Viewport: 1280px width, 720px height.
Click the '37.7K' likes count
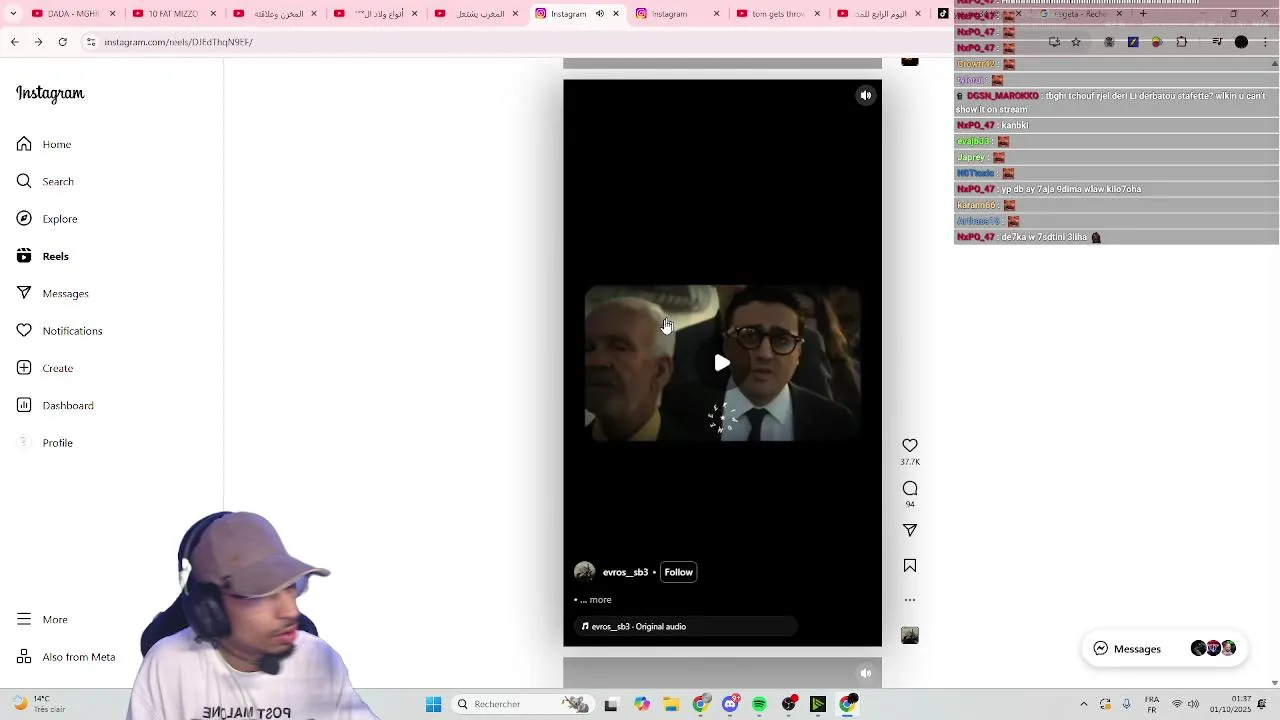pos(910,462)
